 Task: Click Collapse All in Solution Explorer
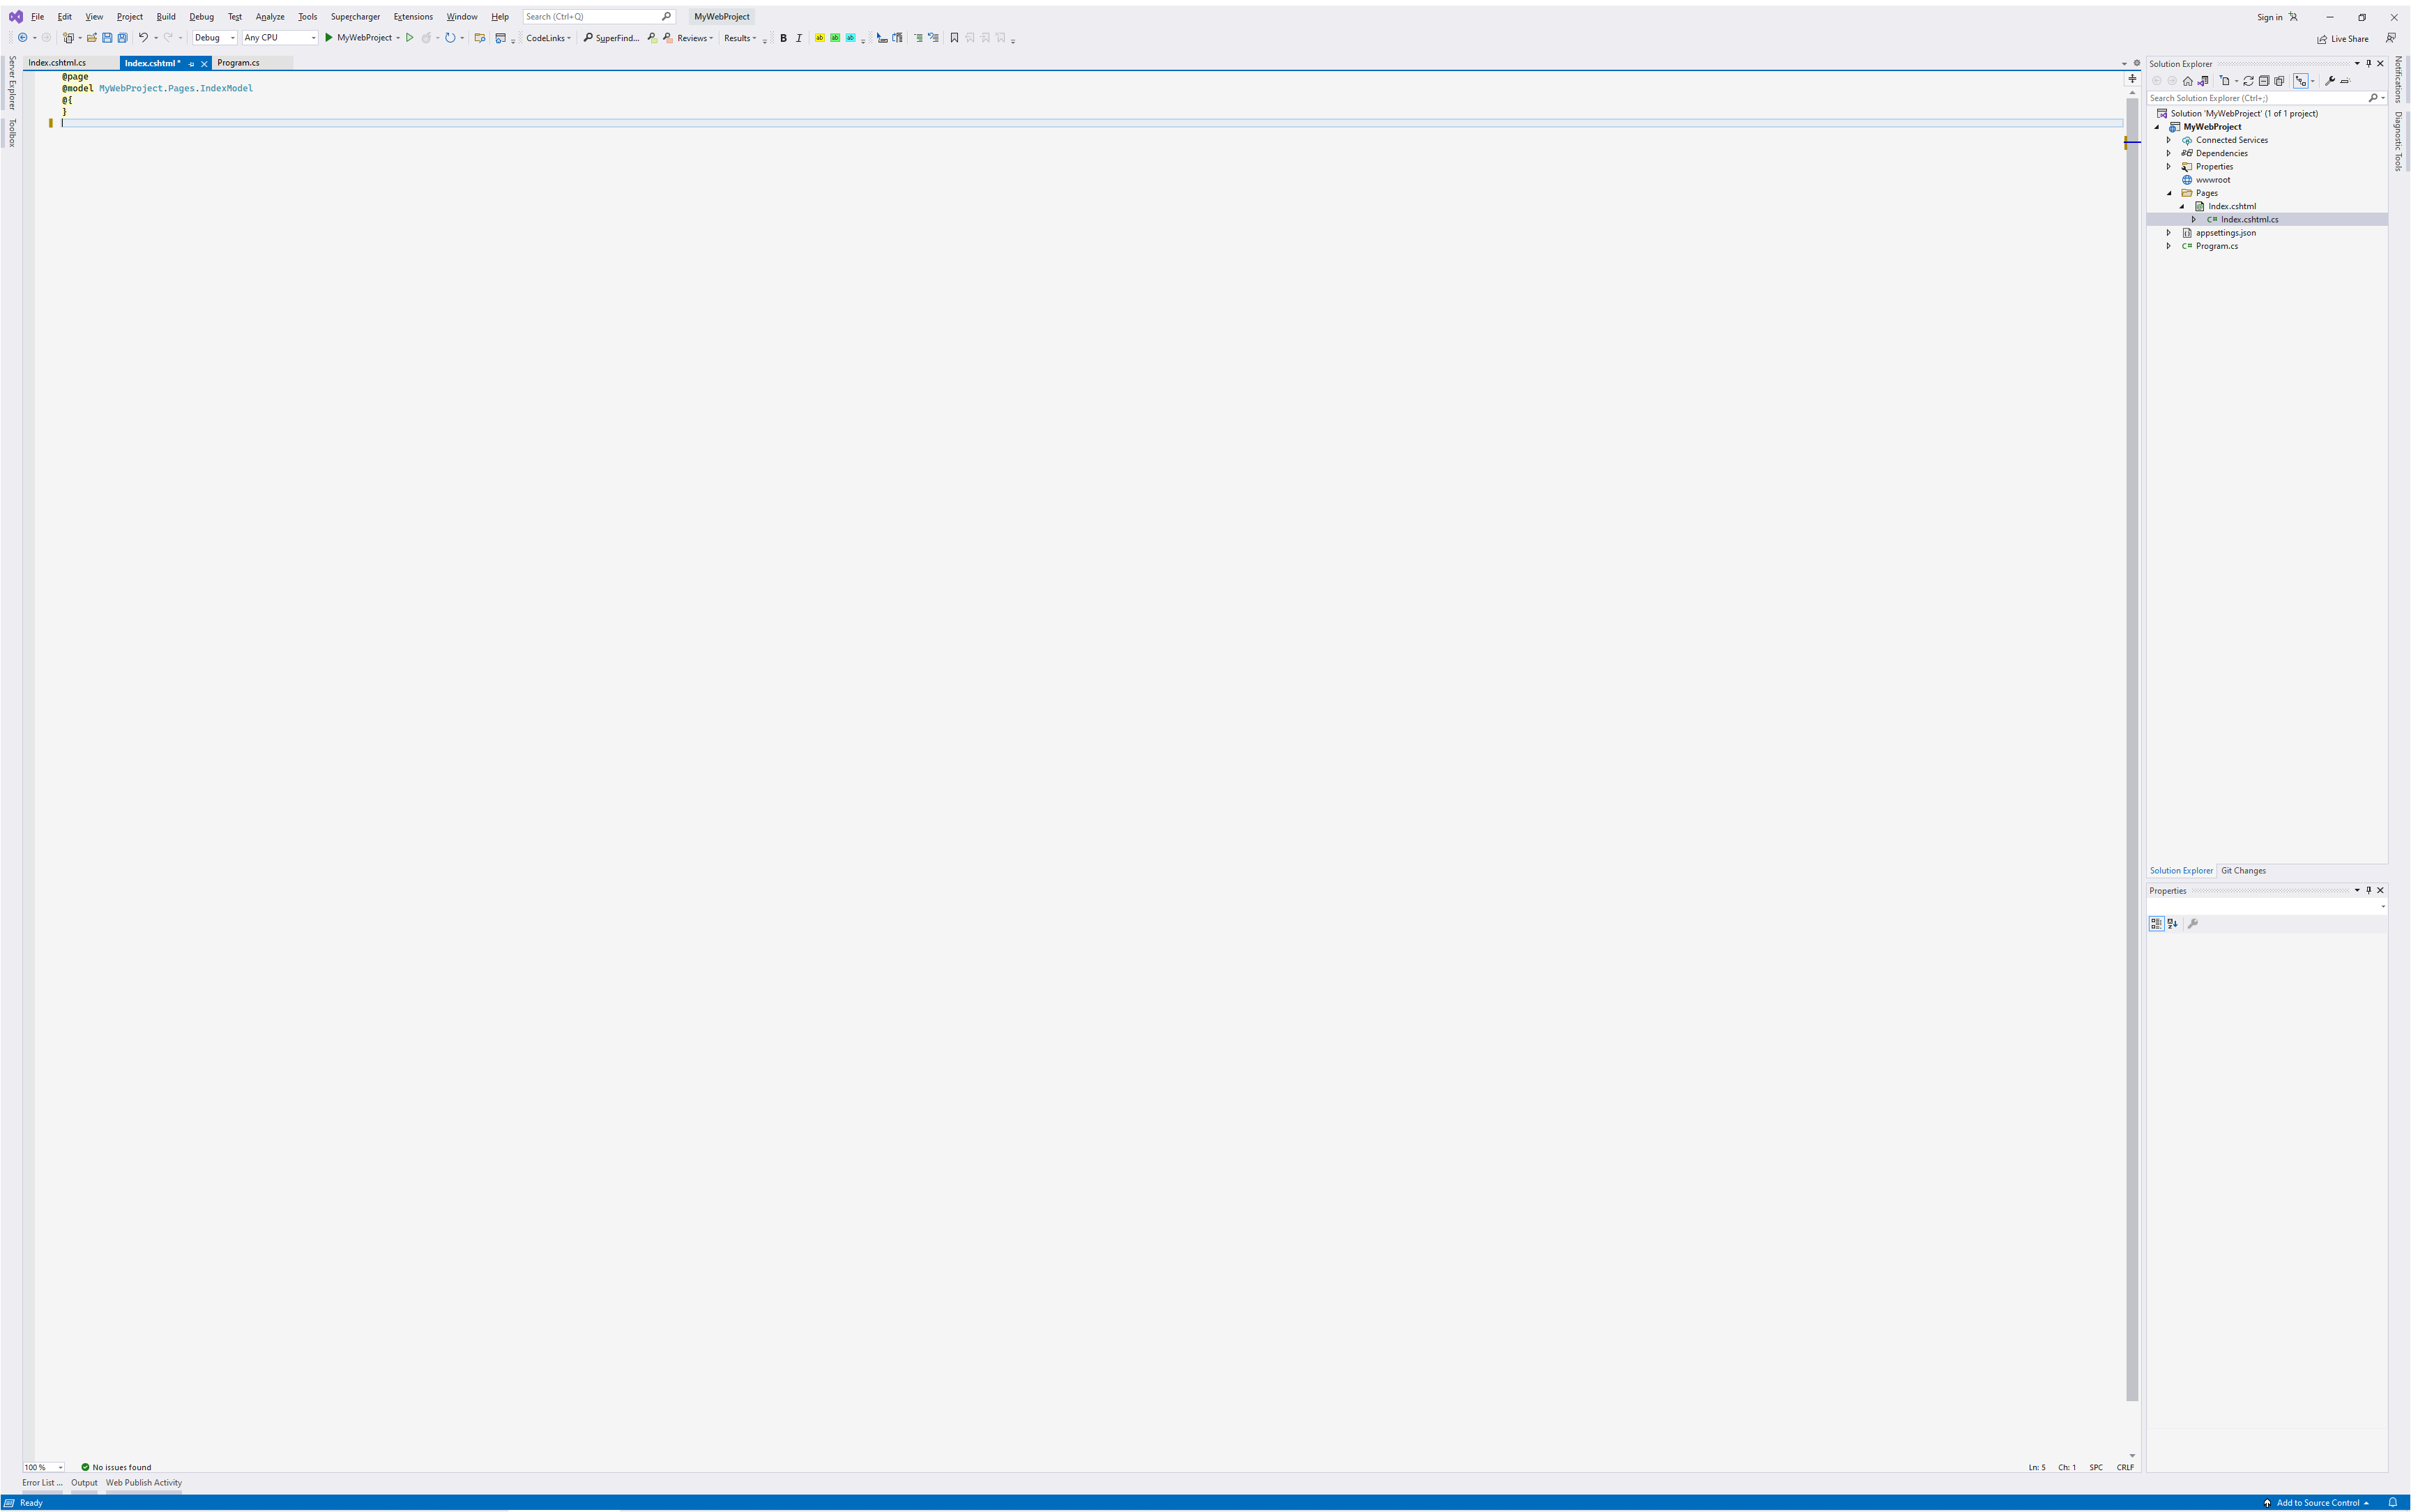pyautogui.click(x=2264, y=81)
